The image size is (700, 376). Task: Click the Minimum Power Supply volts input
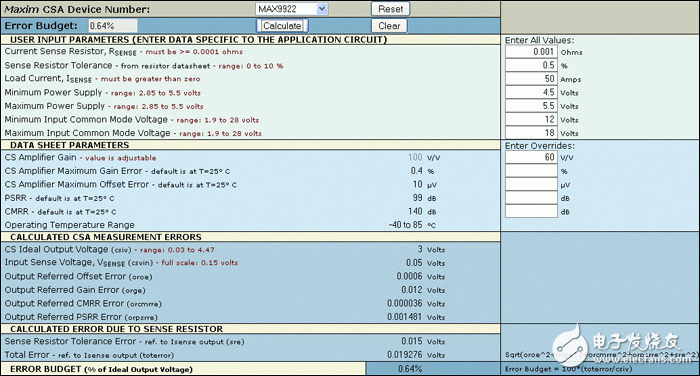(x=531, y=92)
